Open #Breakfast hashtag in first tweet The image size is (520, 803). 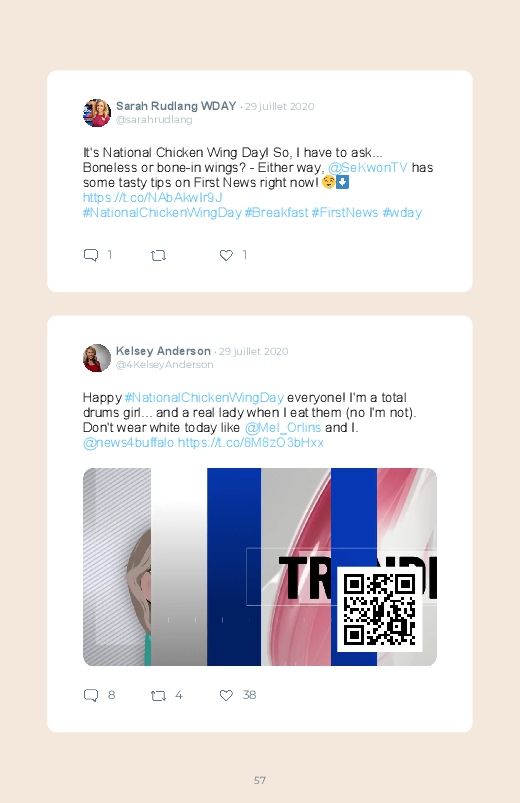coord(277,213)
